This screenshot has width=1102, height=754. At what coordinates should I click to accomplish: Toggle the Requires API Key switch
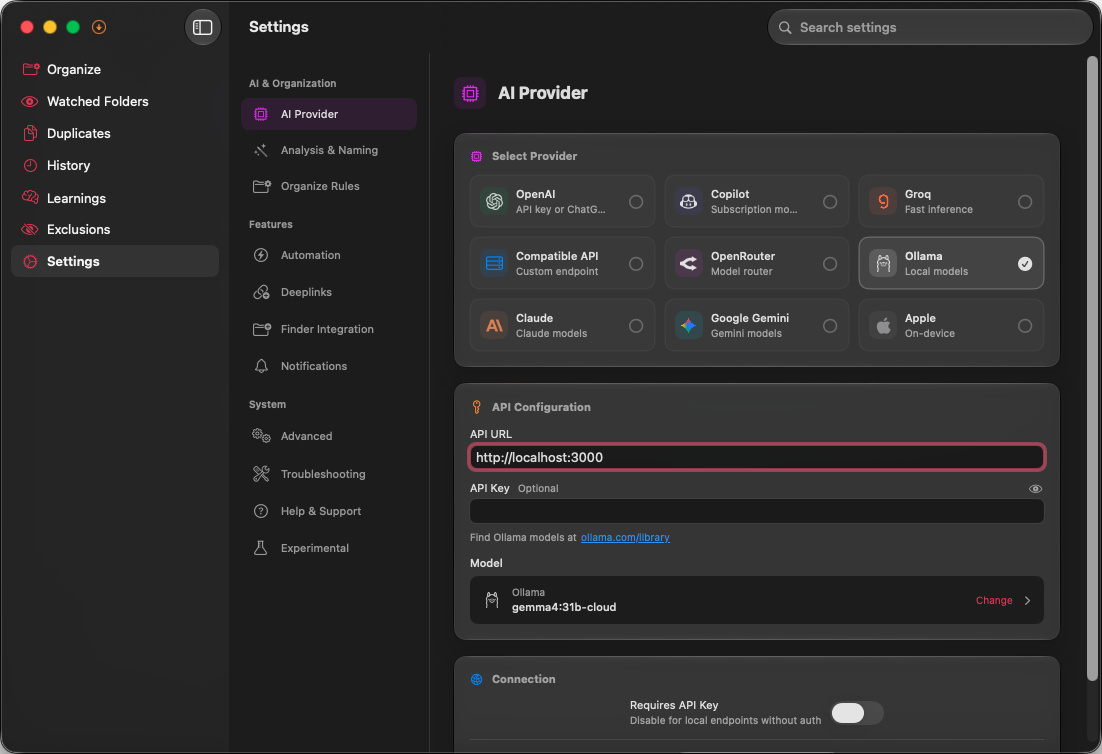point(857,713)
